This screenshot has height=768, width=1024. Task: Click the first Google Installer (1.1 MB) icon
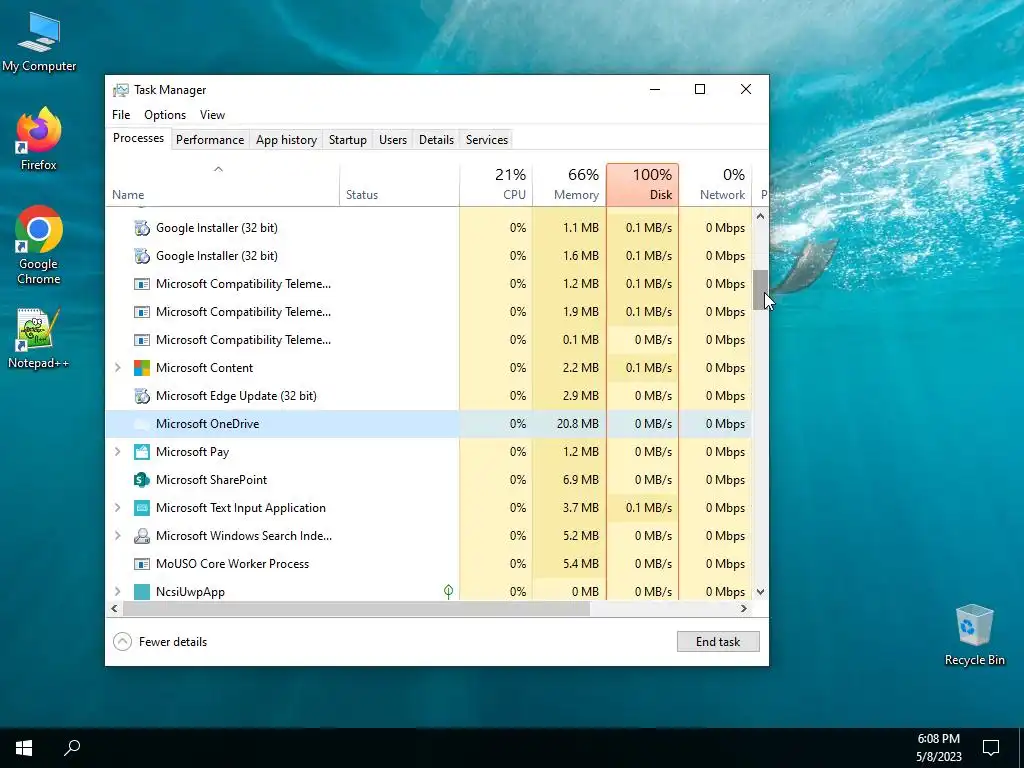(x=142, y=228)
